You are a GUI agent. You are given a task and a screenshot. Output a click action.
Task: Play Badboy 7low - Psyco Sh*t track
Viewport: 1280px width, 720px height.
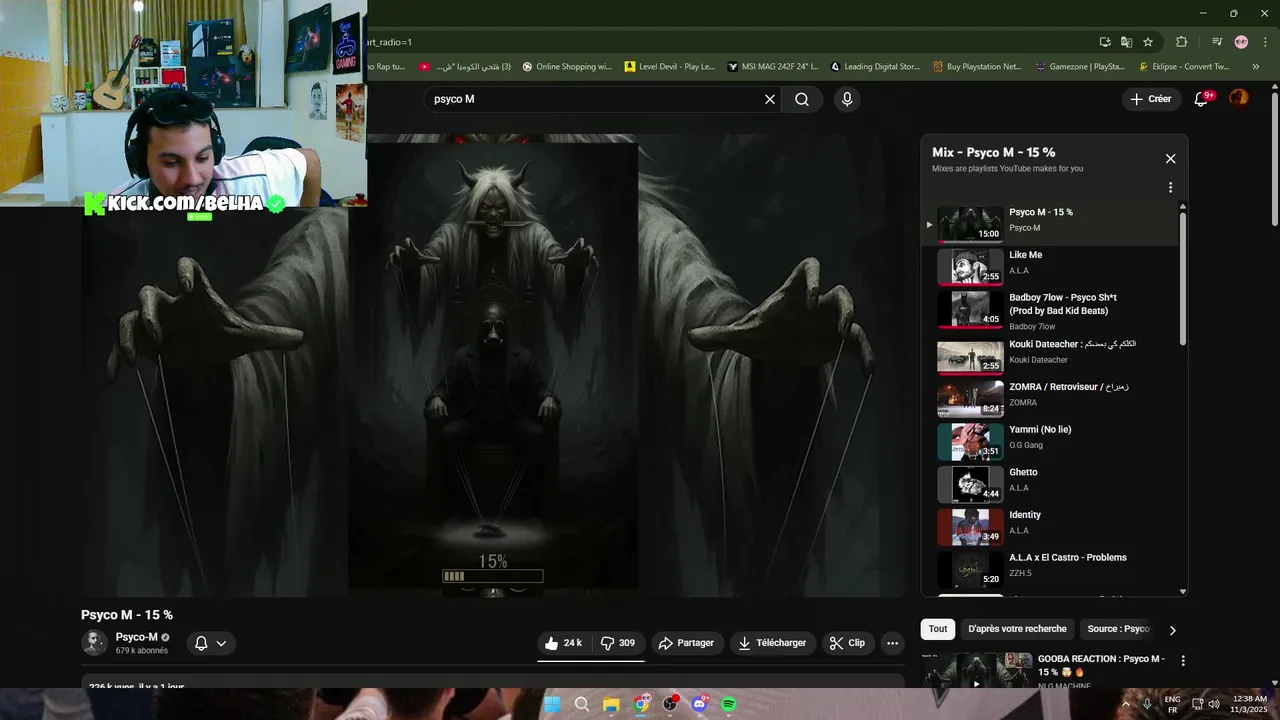point(1050,309)
